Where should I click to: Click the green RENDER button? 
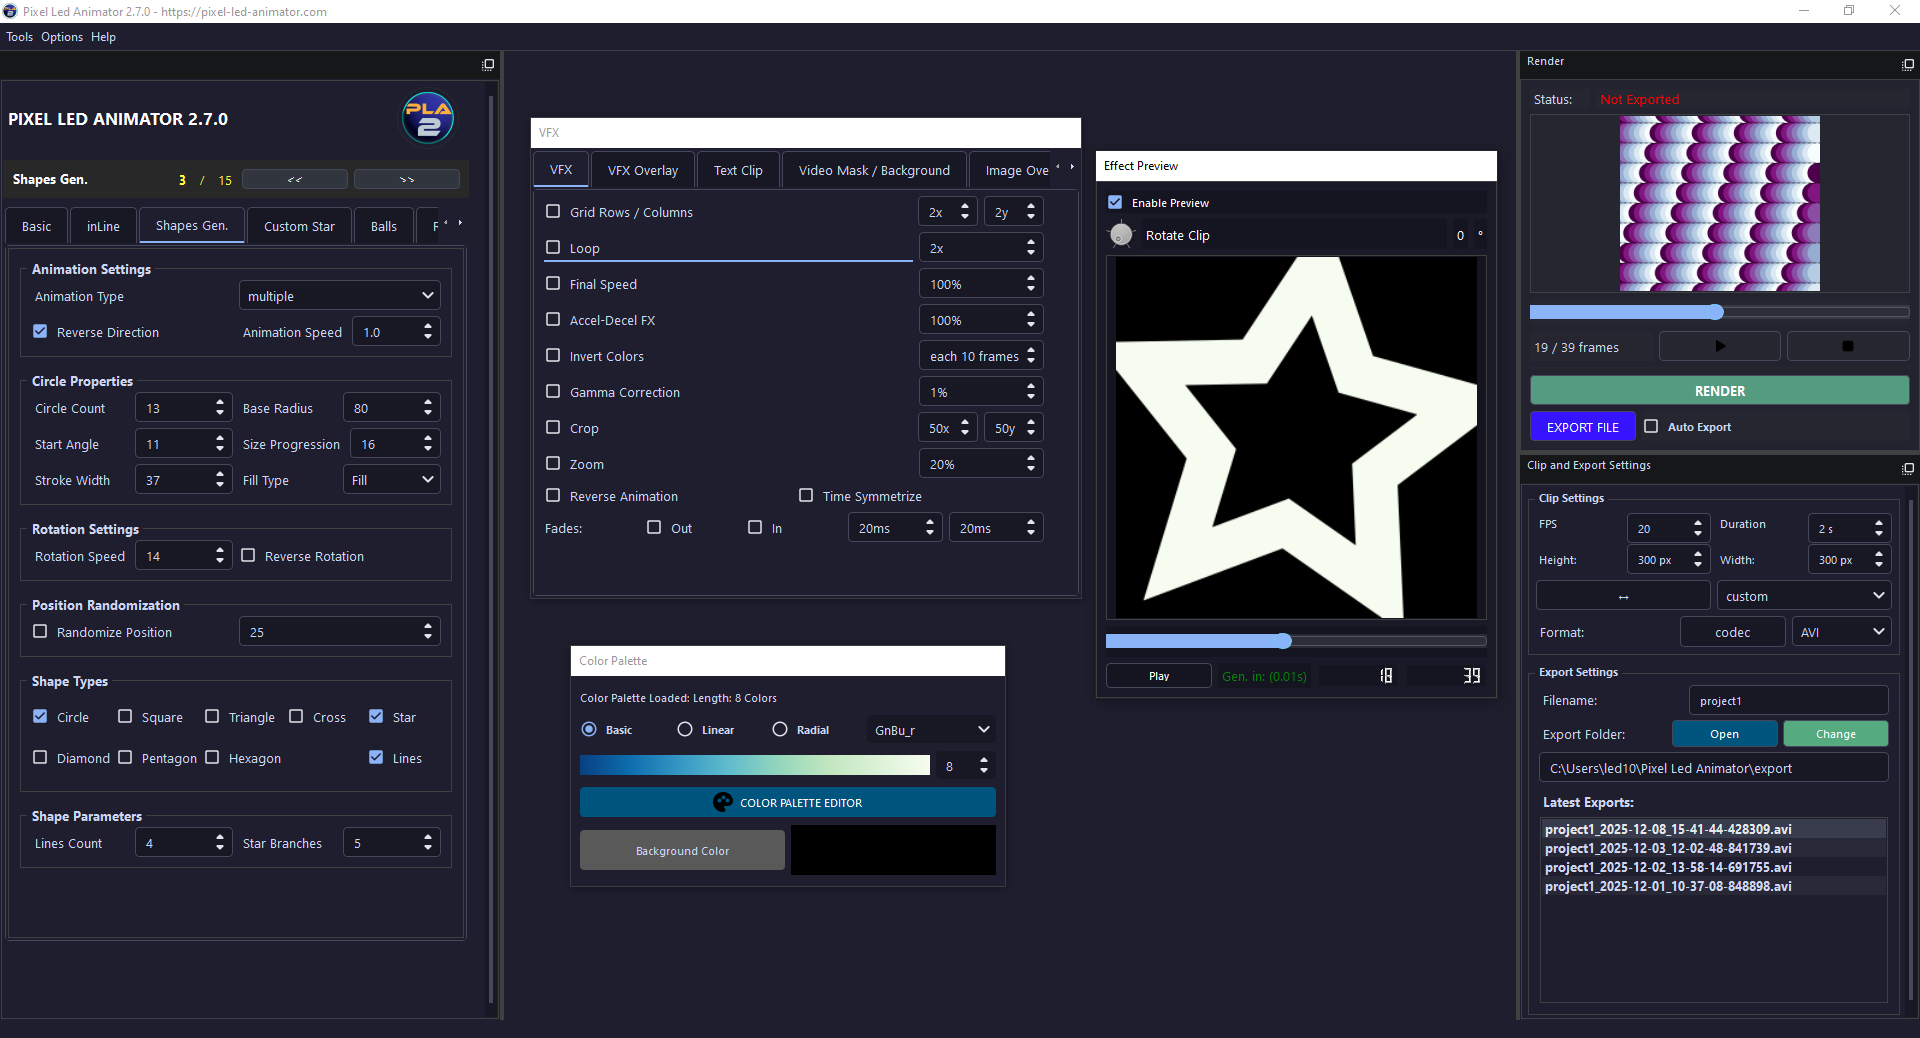coord(1718,391)
